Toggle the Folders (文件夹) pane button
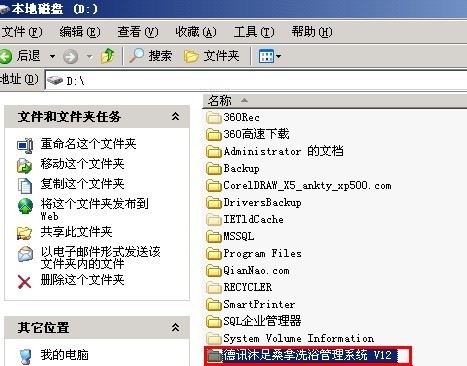 click(212, 56)
